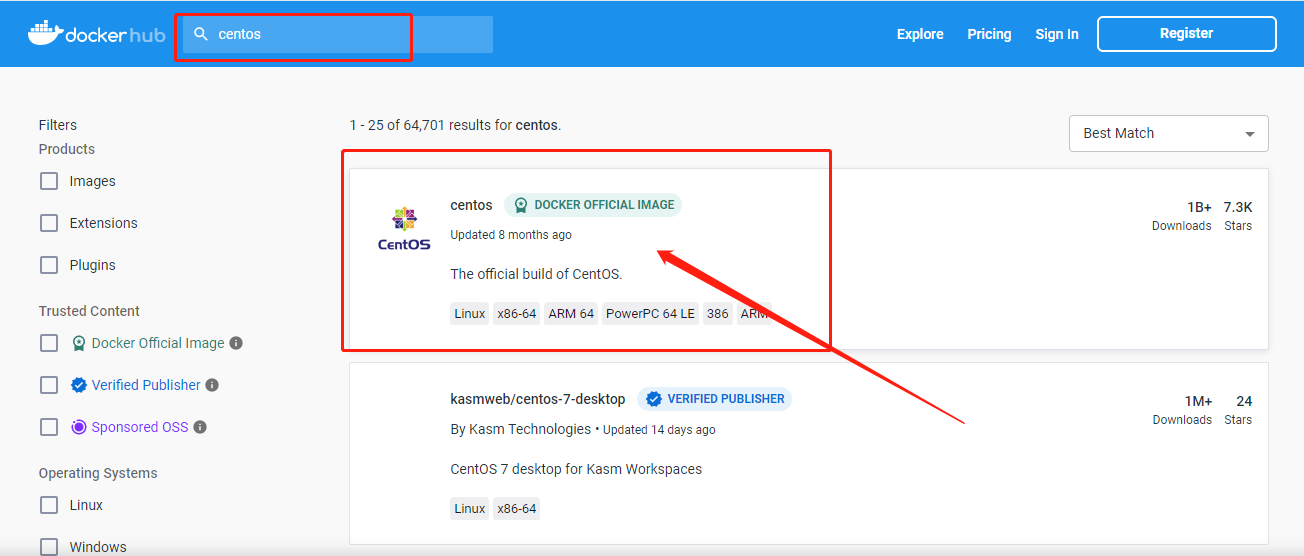Click the CentOS logo thumbnail
The height and width of the screenshot is (556, 1304).
tap(404, 229)
